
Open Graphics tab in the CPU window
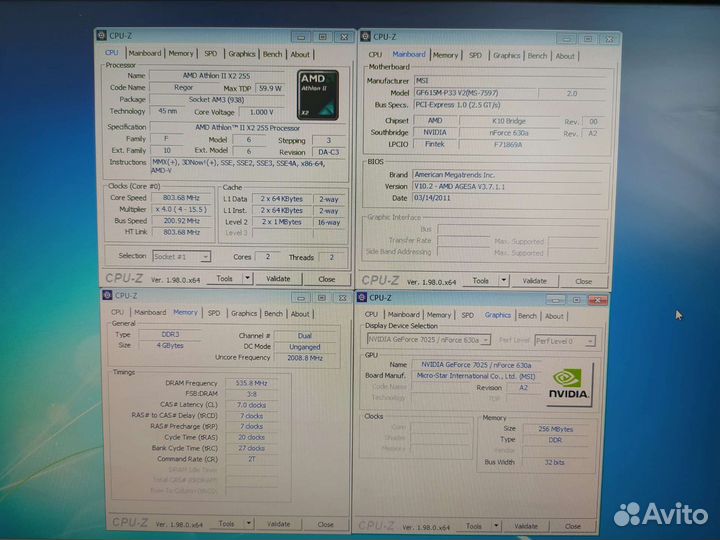click(x=242, y=54)
